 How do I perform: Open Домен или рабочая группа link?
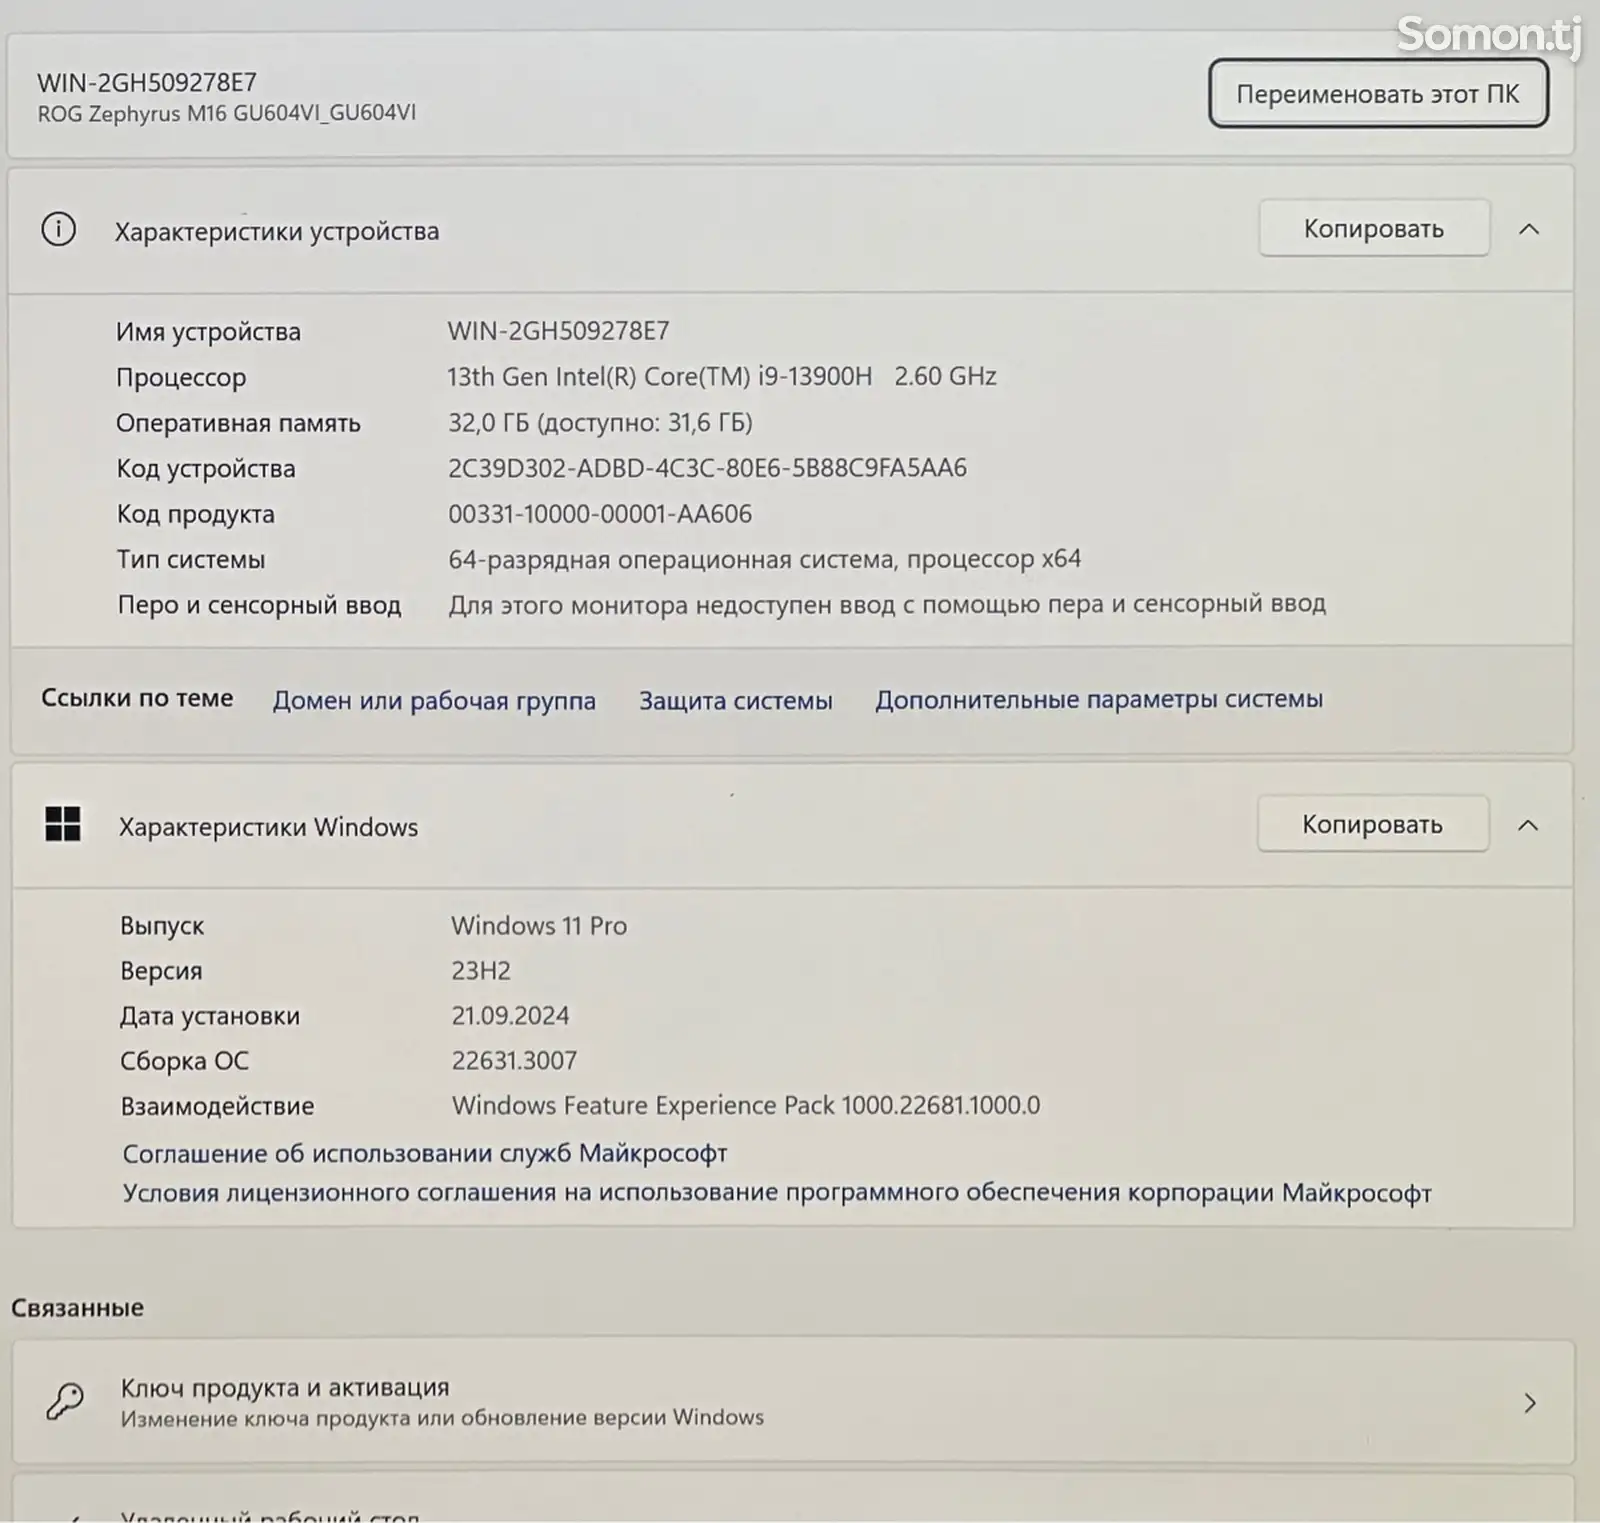tap(434, 700)
